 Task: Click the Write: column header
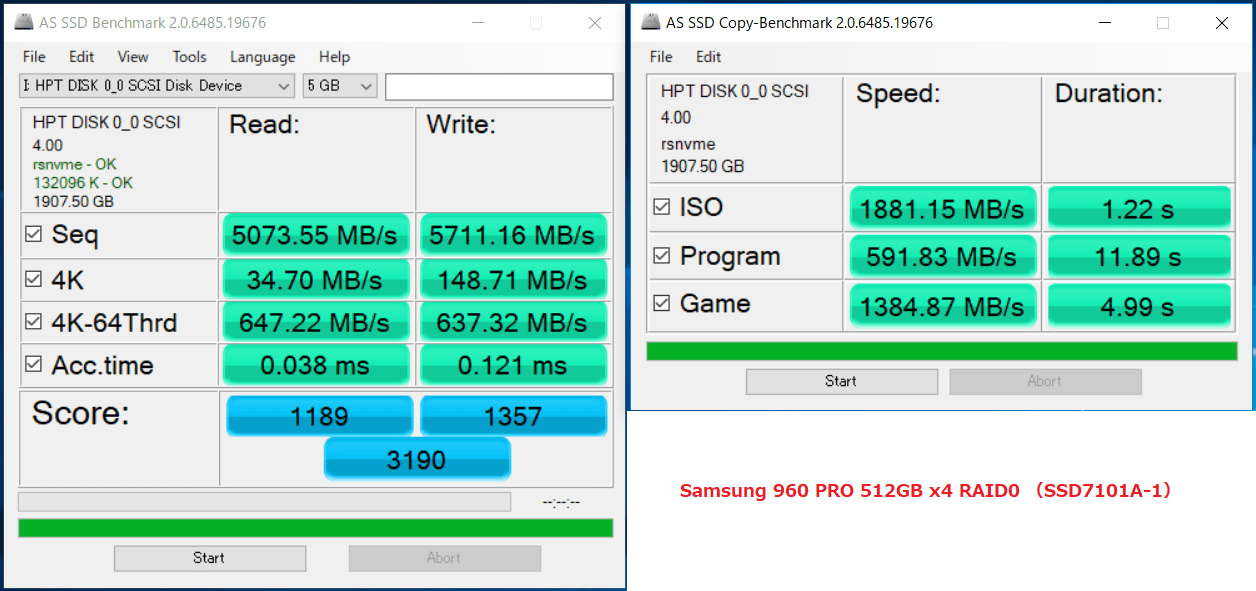click(461, 125)
